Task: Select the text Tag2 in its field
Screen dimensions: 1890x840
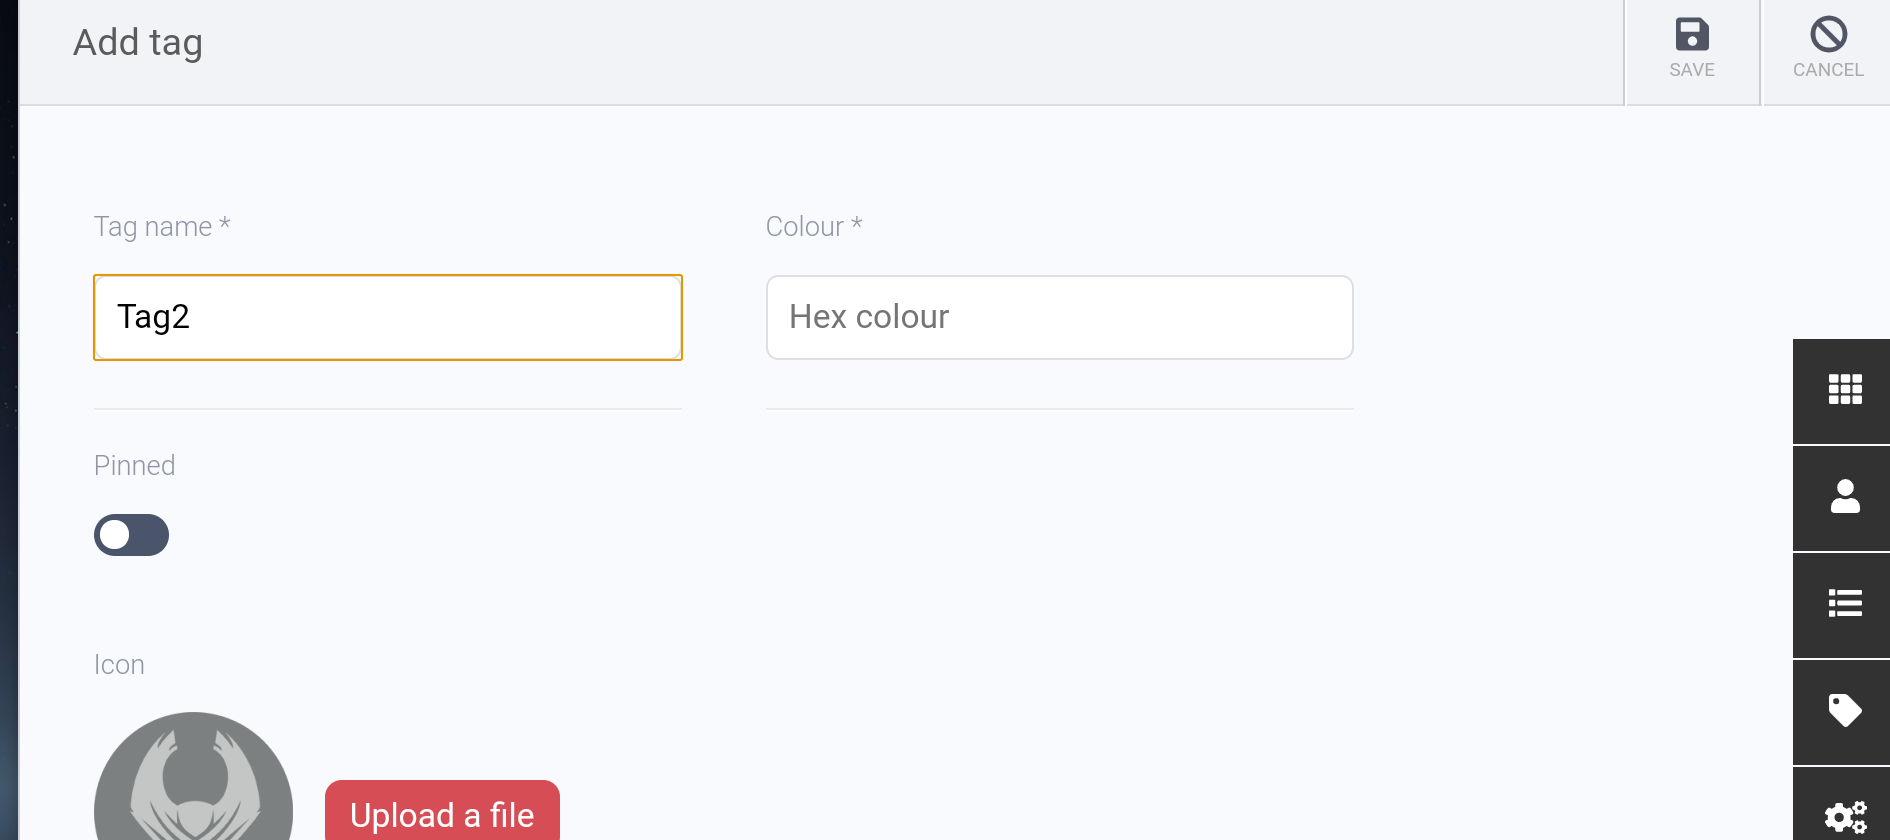Action: click(x=152, y=317)
